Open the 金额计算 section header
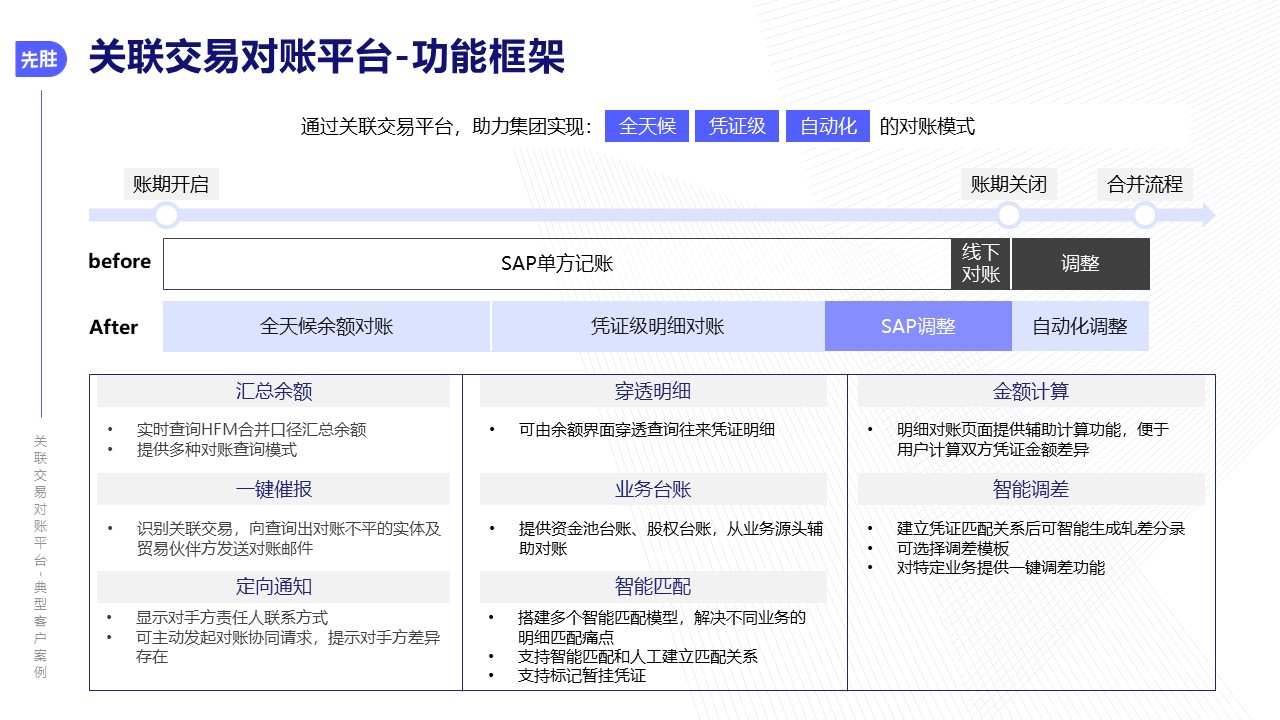Screen dimensions: 1280x720 pyautogui.click(x=1031, y=392)
